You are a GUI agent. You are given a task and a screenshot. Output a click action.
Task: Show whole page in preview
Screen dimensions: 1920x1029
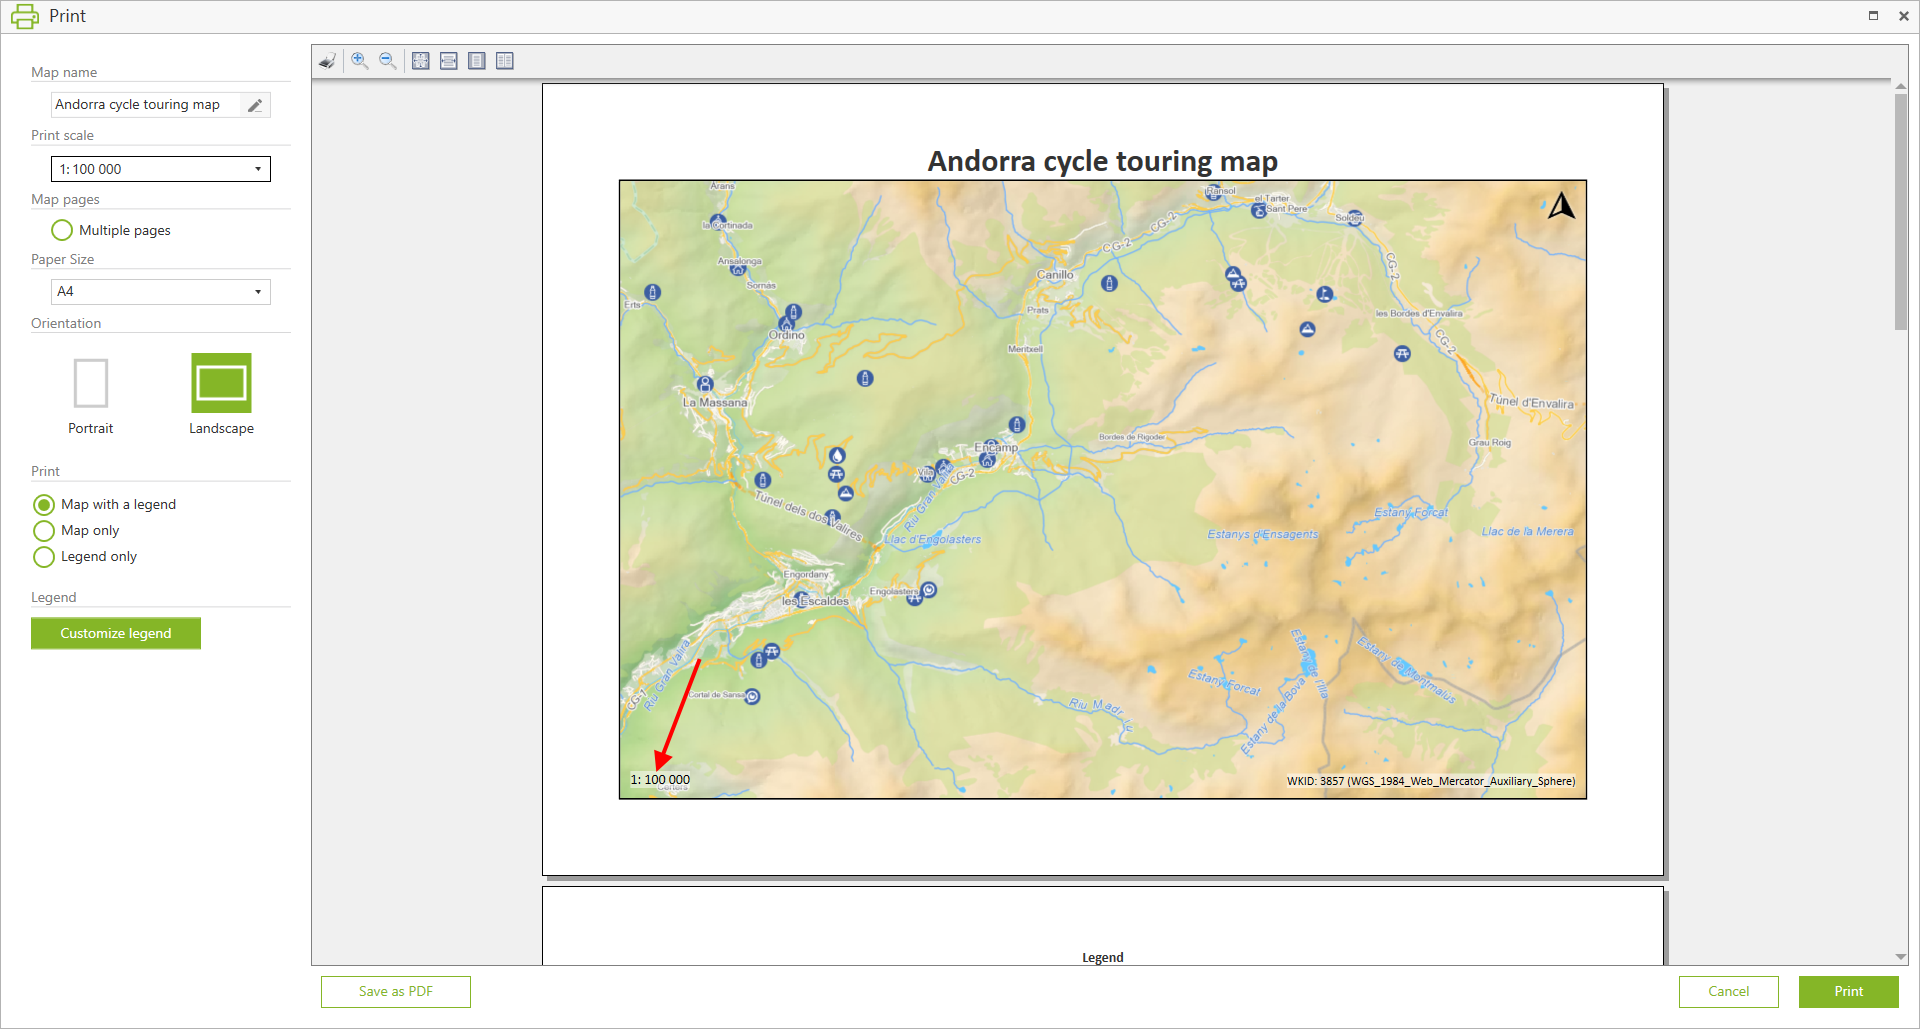pyautogui.click(x=477, y=61)
